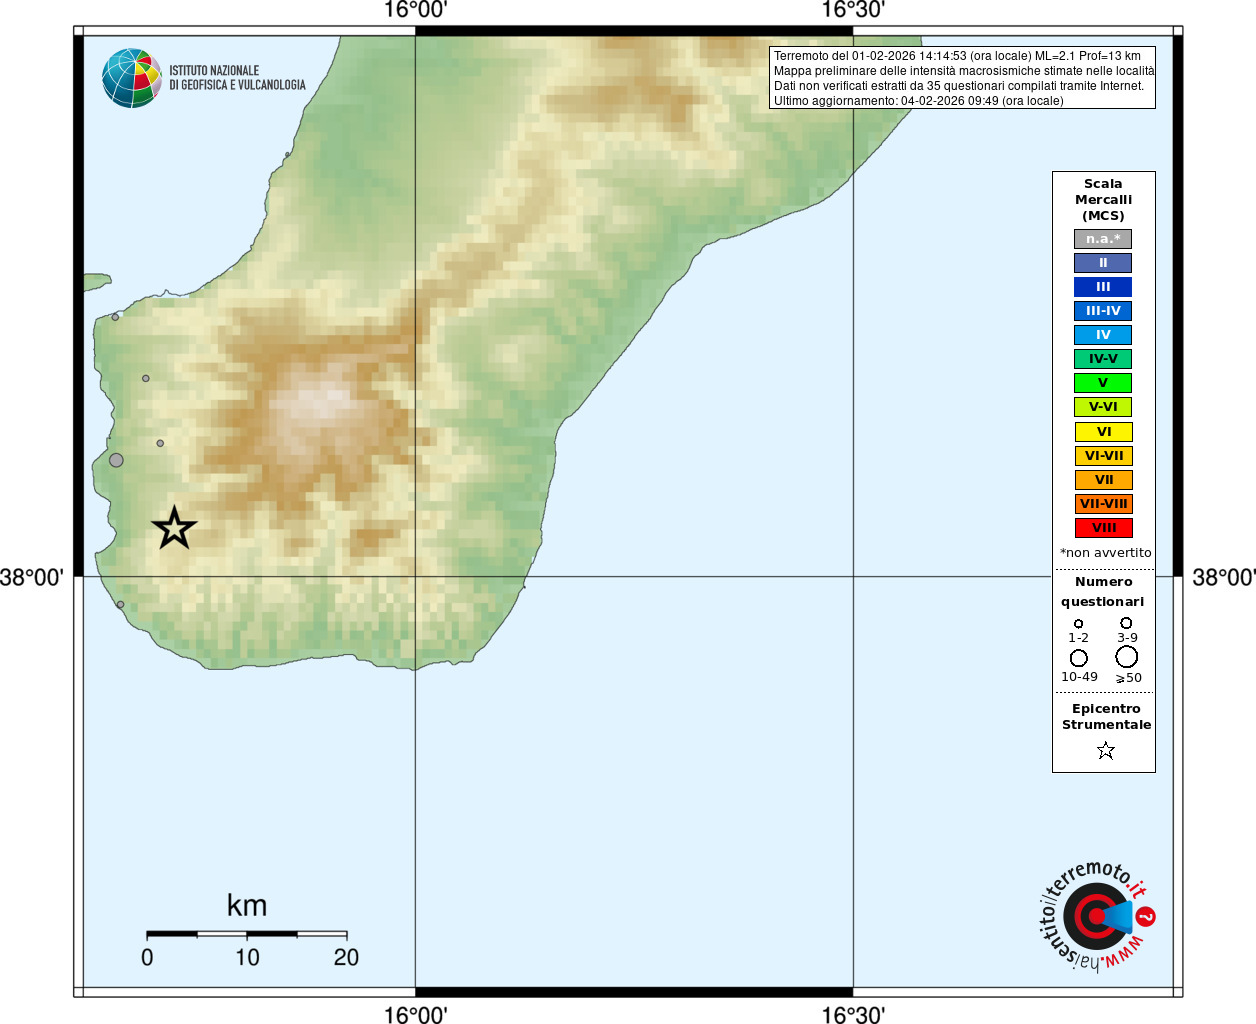
Task: Click the Scala Mercalli (MCS) heading
Action: [1103, 200]
